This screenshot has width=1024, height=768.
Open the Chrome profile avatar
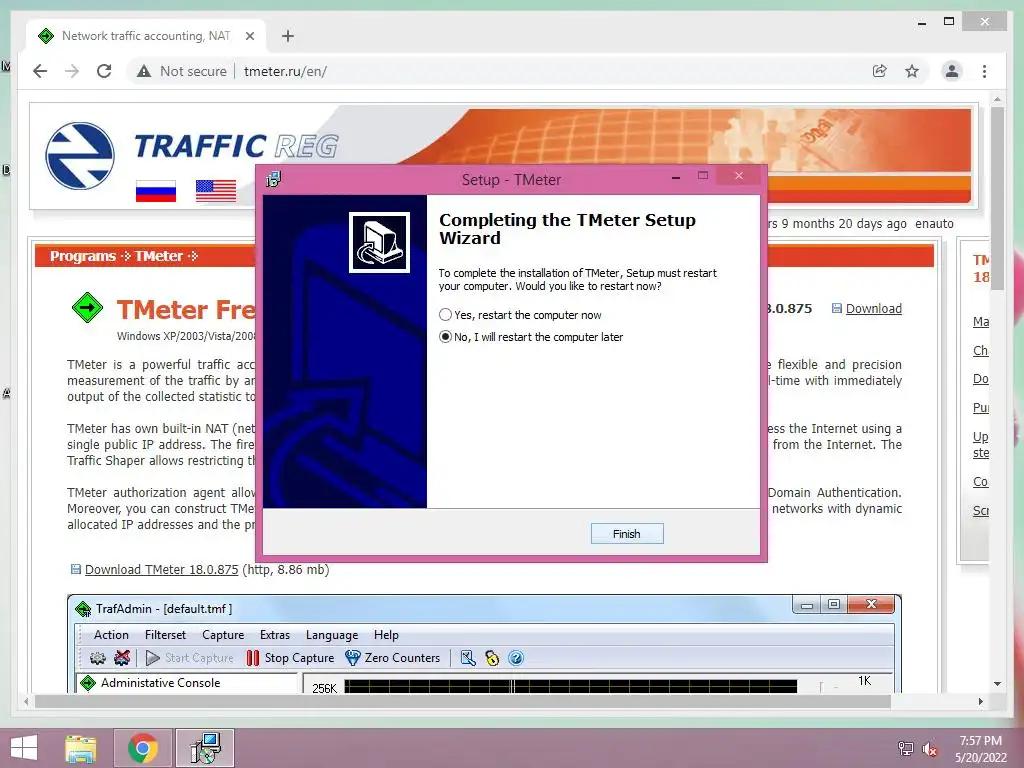[x=952, y=71]
